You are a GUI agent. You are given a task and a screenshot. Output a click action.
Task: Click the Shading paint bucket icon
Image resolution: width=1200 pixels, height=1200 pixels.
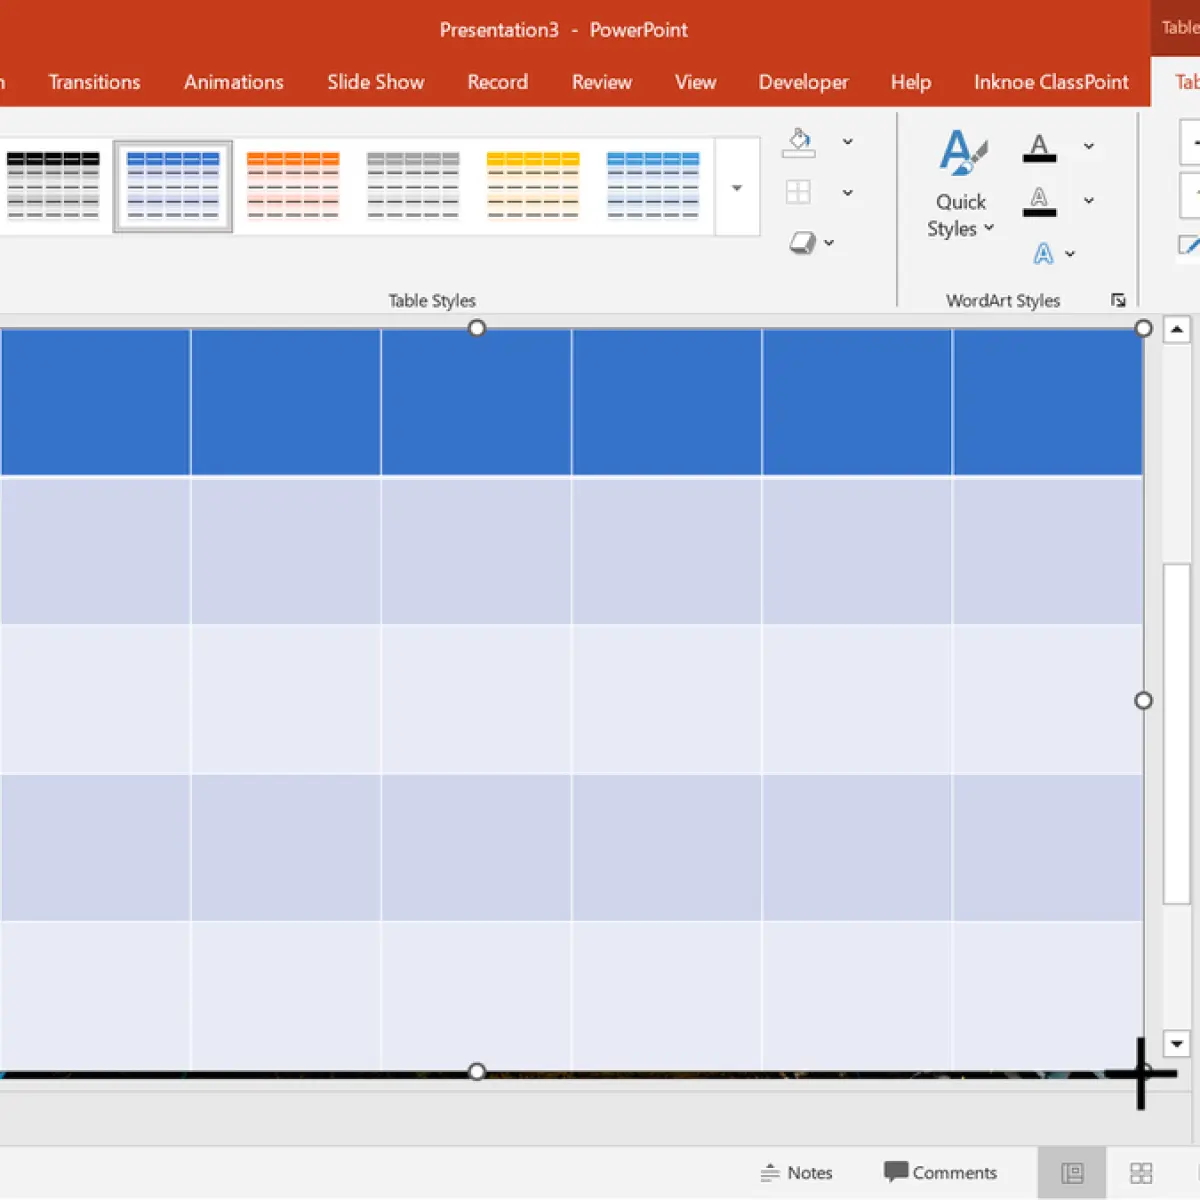(799, 142)
